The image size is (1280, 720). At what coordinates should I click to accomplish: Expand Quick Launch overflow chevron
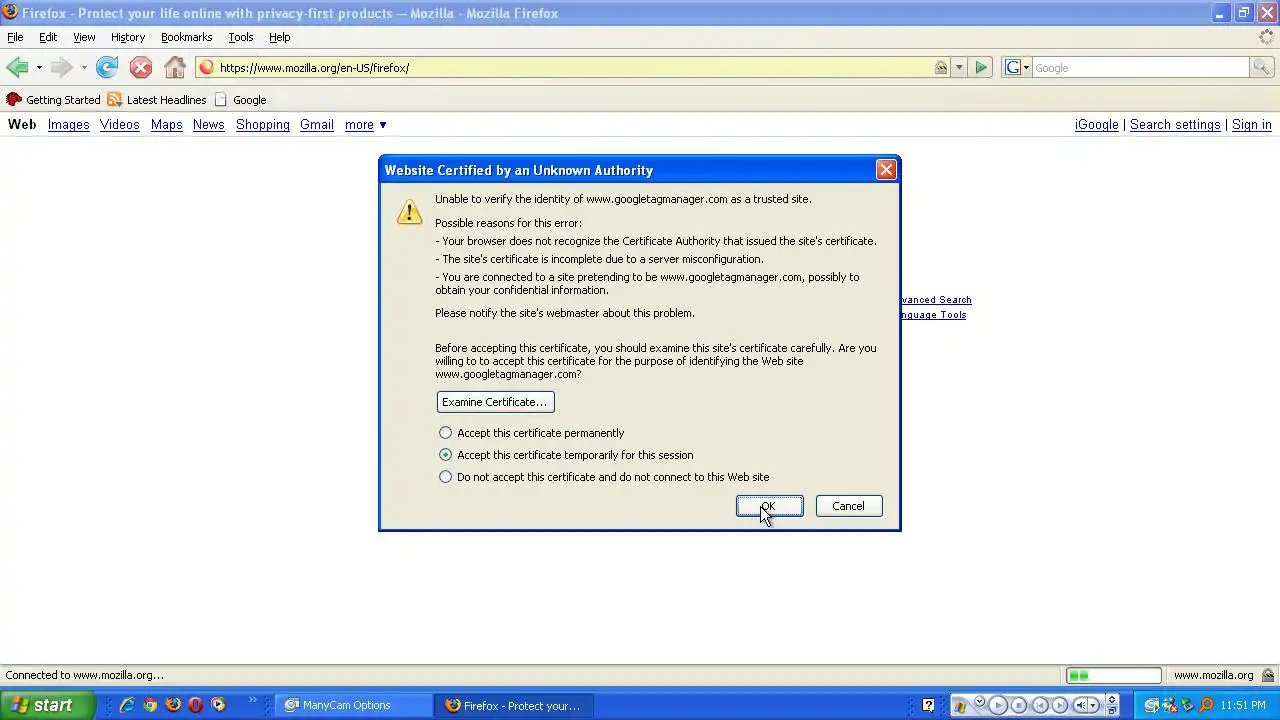tap(253, 700)
